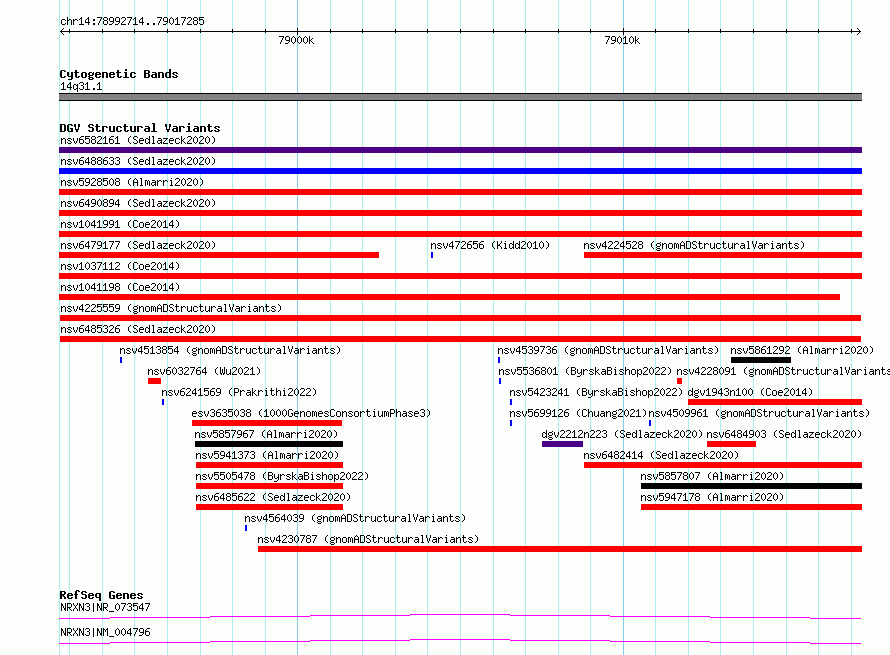This screenshot has width=890, height=655.
Task: Click the 79010k ruler tick label
Action: tap(622, 40)
